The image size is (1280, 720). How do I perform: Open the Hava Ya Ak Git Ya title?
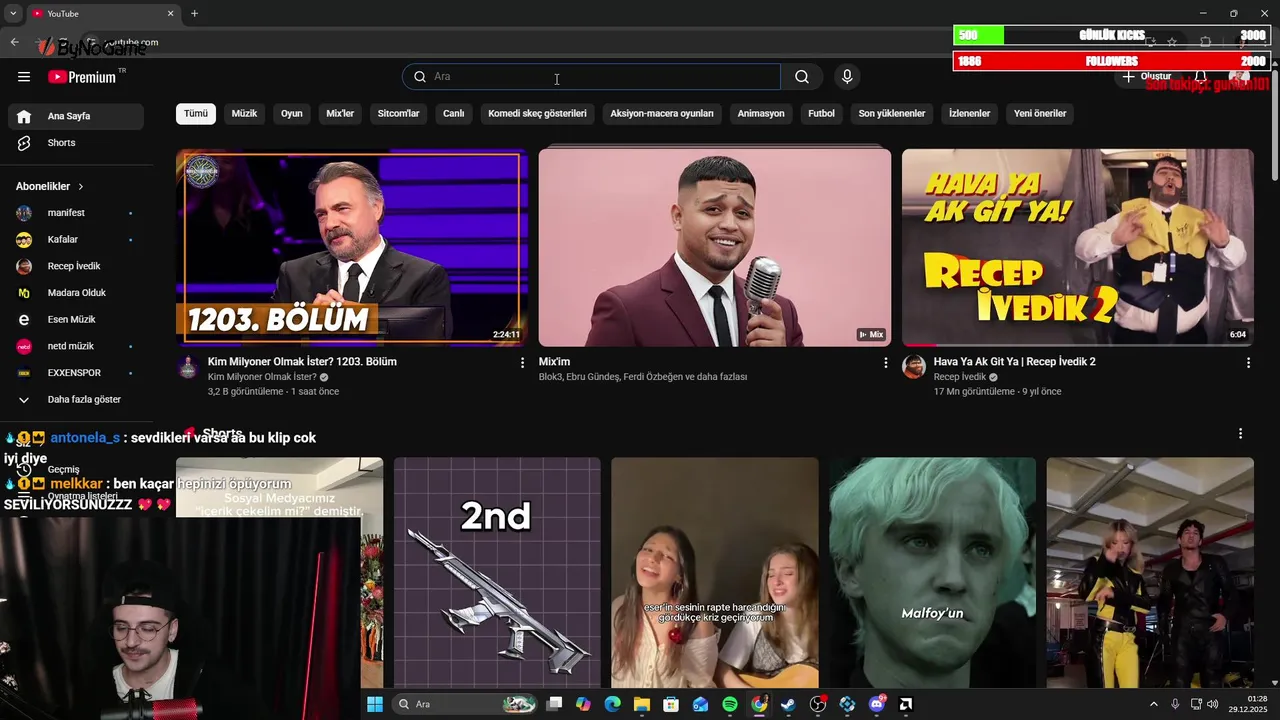tap(1015, 362)
